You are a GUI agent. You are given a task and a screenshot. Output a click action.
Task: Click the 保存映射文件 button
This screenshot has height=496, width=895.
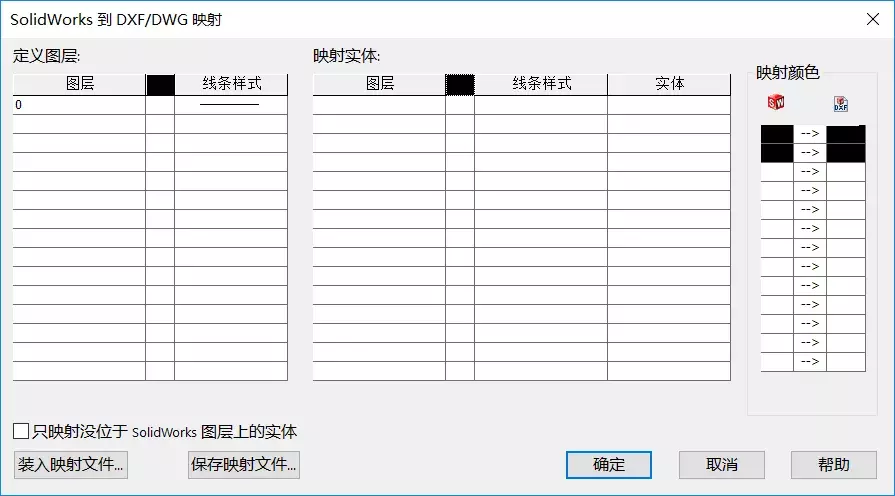(244, 465)
